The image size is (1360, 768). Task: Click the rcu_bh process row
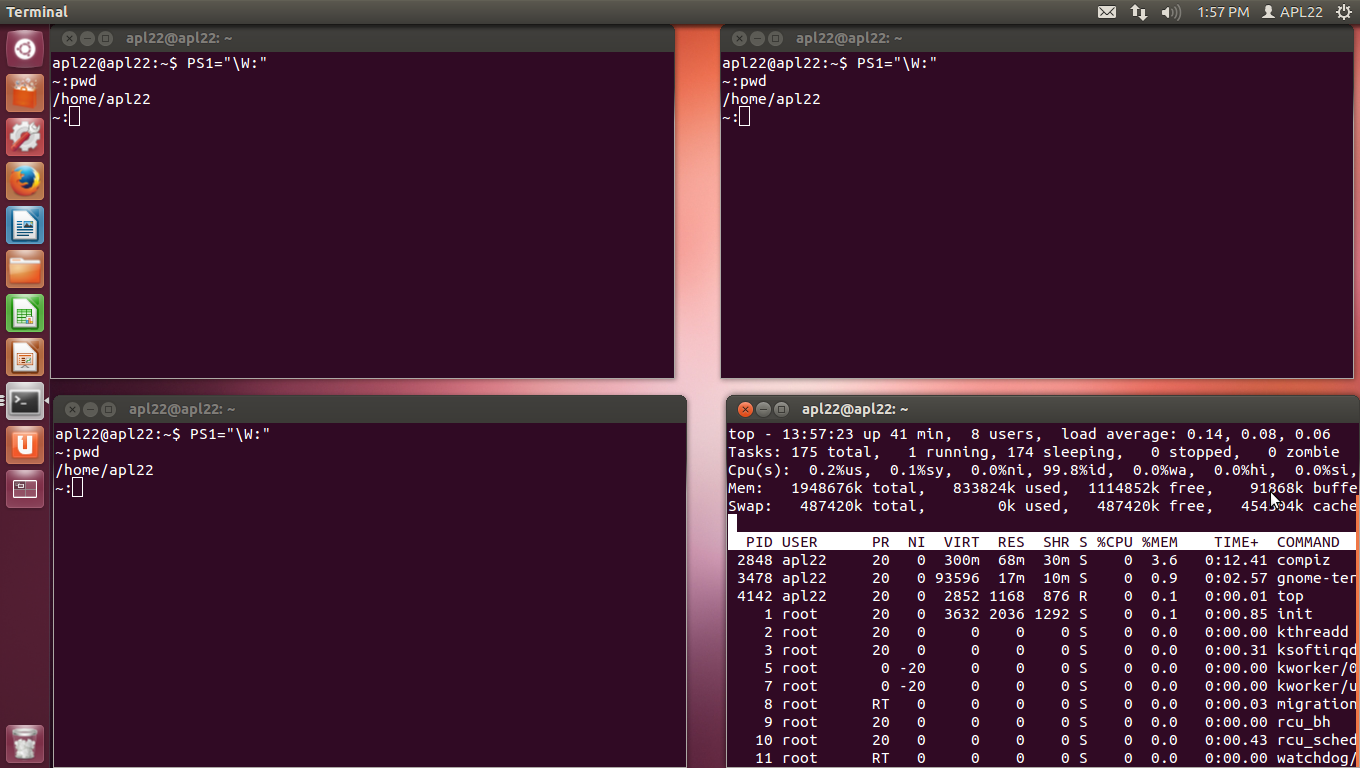pos(1042,722)
